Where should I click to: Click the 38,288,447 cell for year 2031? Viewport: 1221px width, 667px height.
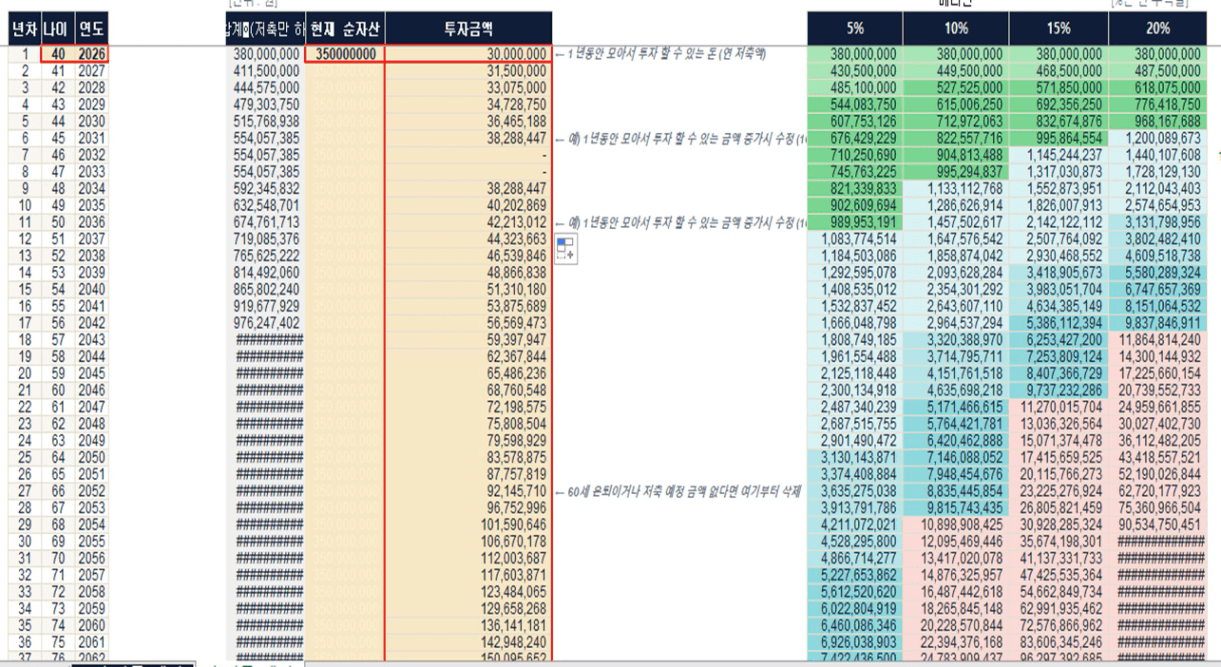coord(468,138)
